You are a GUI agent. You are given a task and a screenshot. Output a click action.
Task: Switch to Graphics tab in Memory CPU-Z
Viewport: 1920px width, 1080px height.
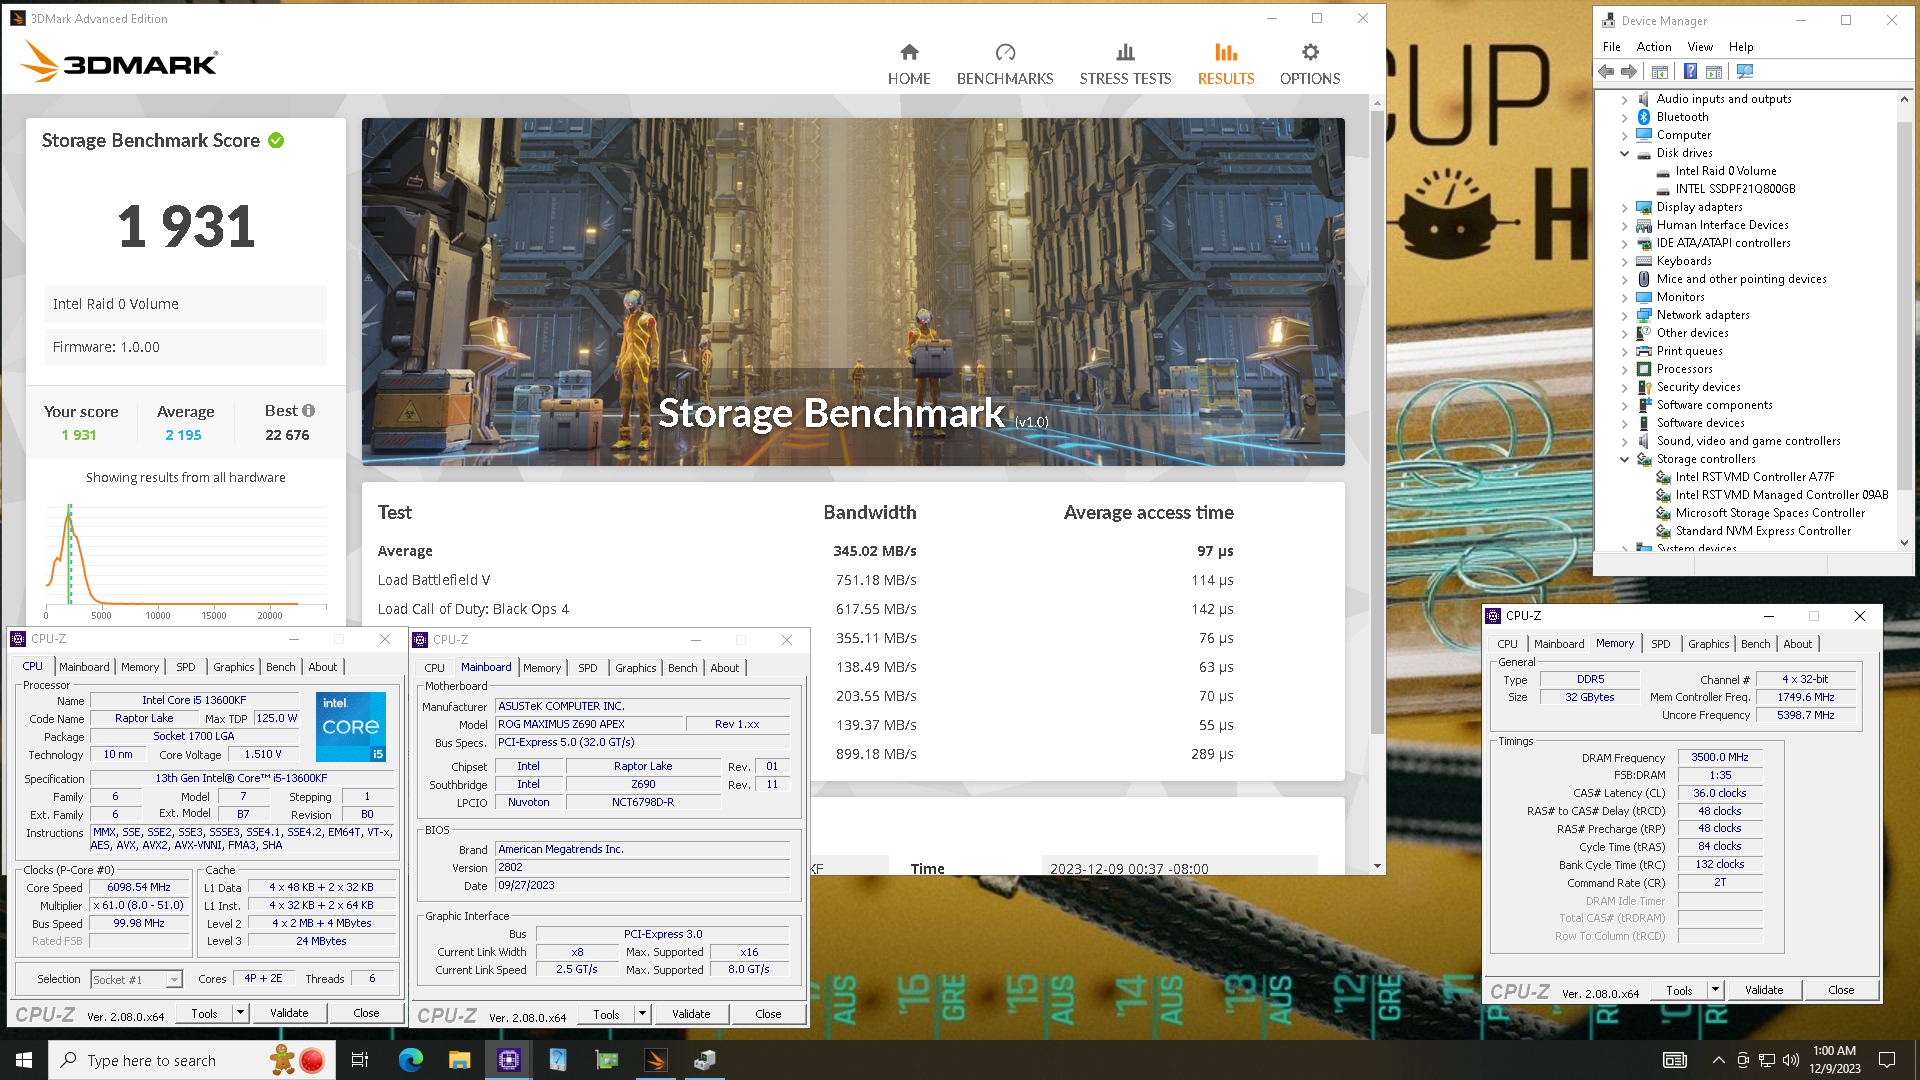coord(1708,644)
